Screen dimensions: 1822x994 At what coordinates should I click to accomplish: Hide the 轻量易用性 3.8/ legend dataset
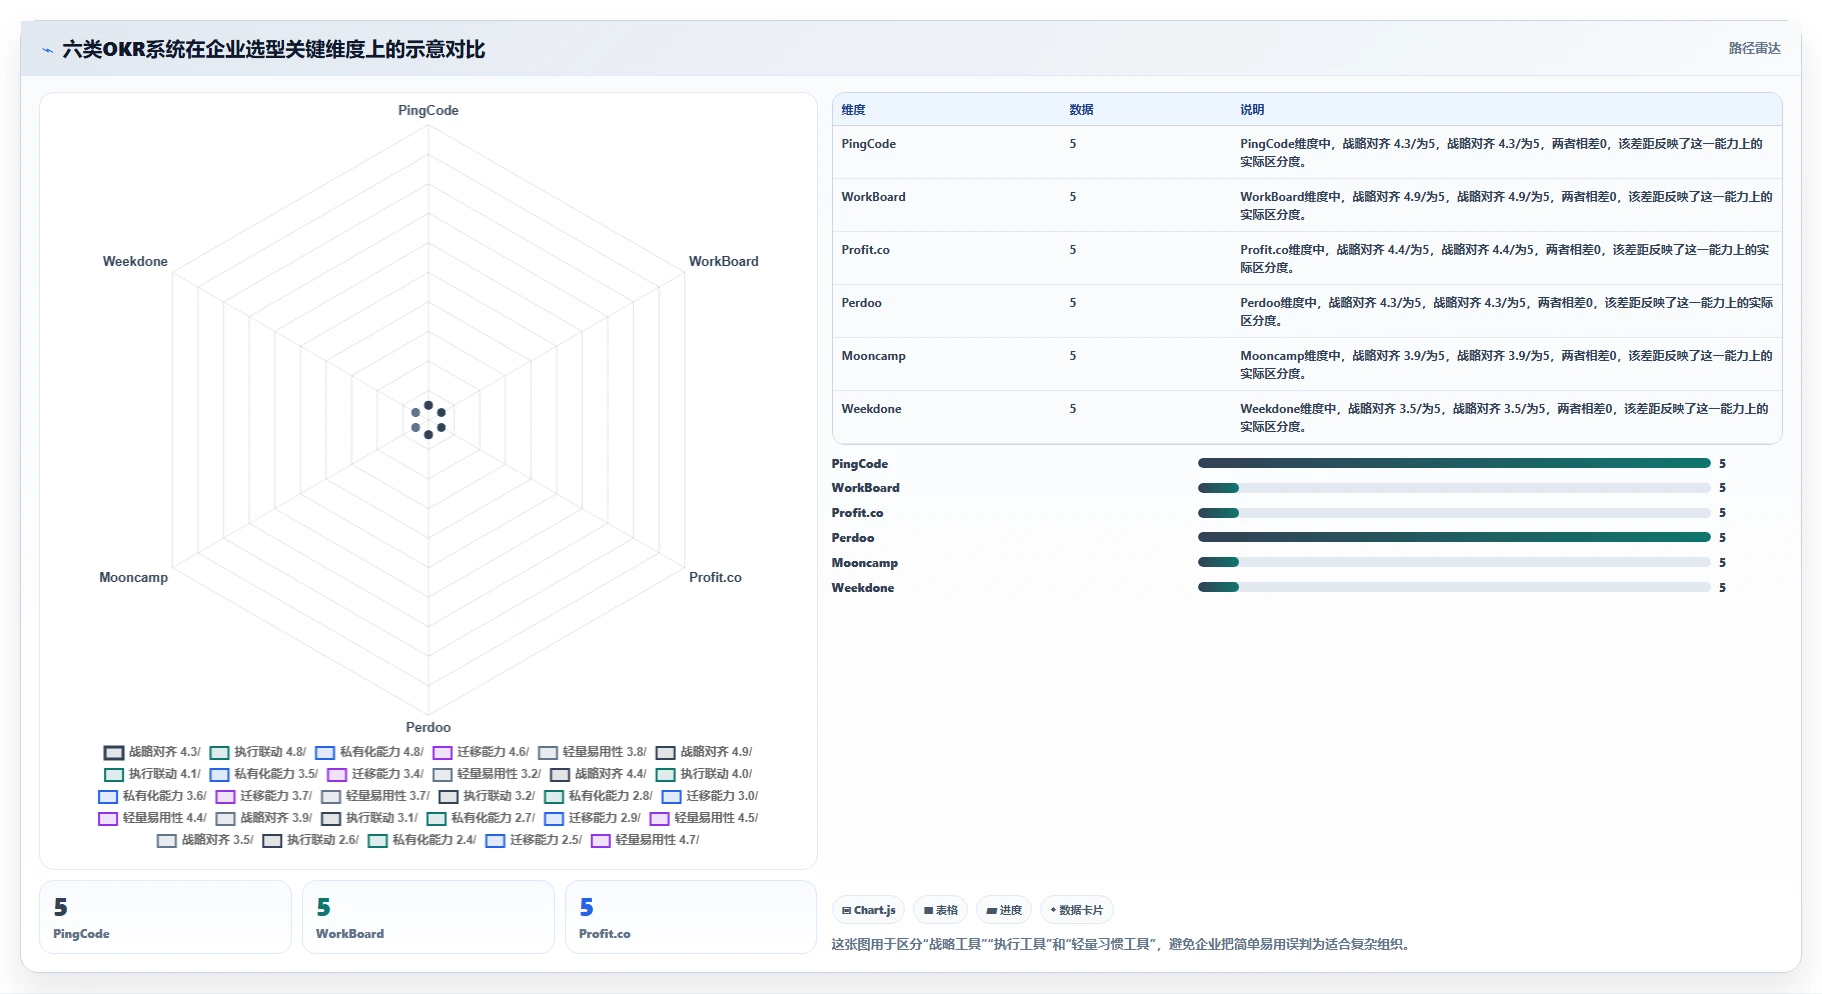point(592,752)
